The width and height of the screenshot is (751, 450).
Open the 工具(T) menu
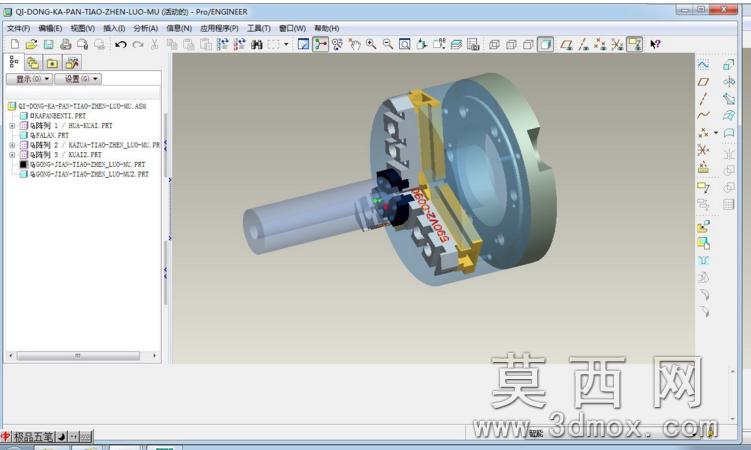tap(259, 28)
